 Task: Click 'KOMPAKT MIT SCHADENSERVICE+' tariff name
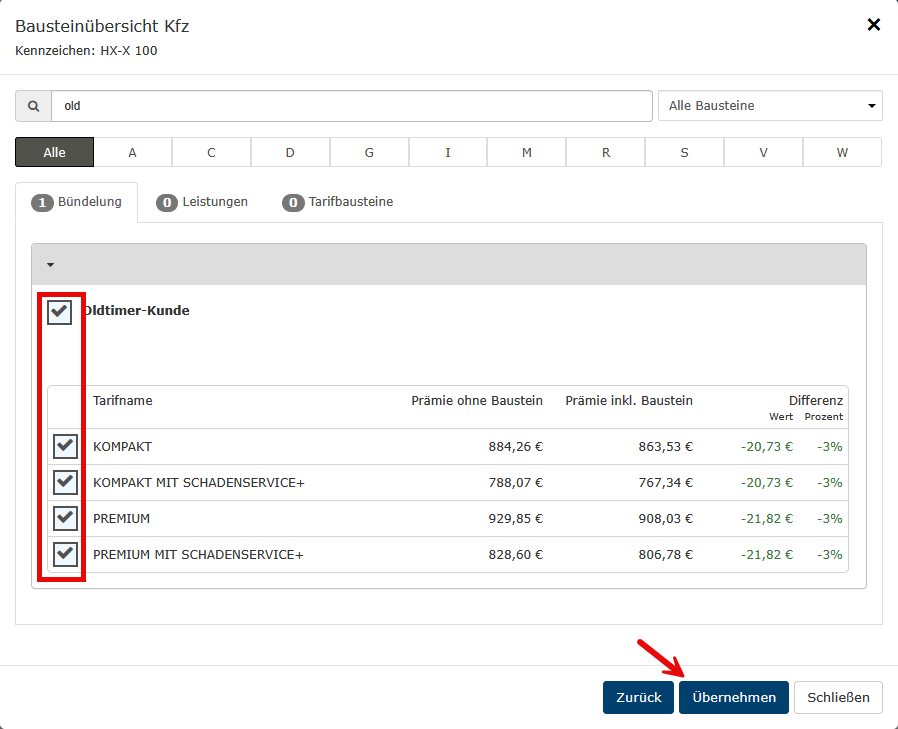point(199,483)
